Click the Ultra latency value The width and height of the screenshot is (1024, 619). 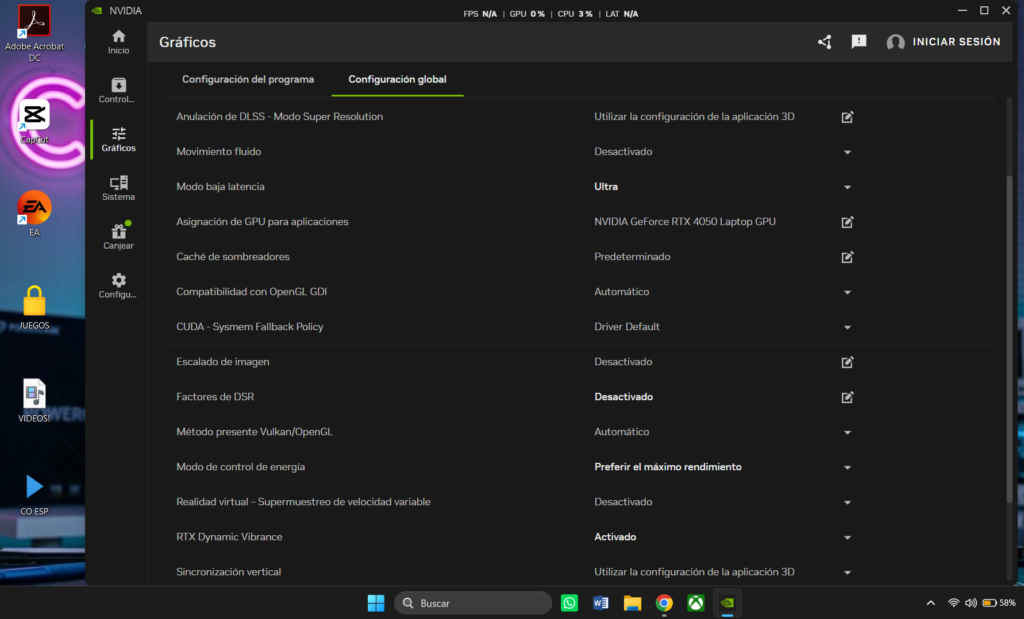[606, 187]
